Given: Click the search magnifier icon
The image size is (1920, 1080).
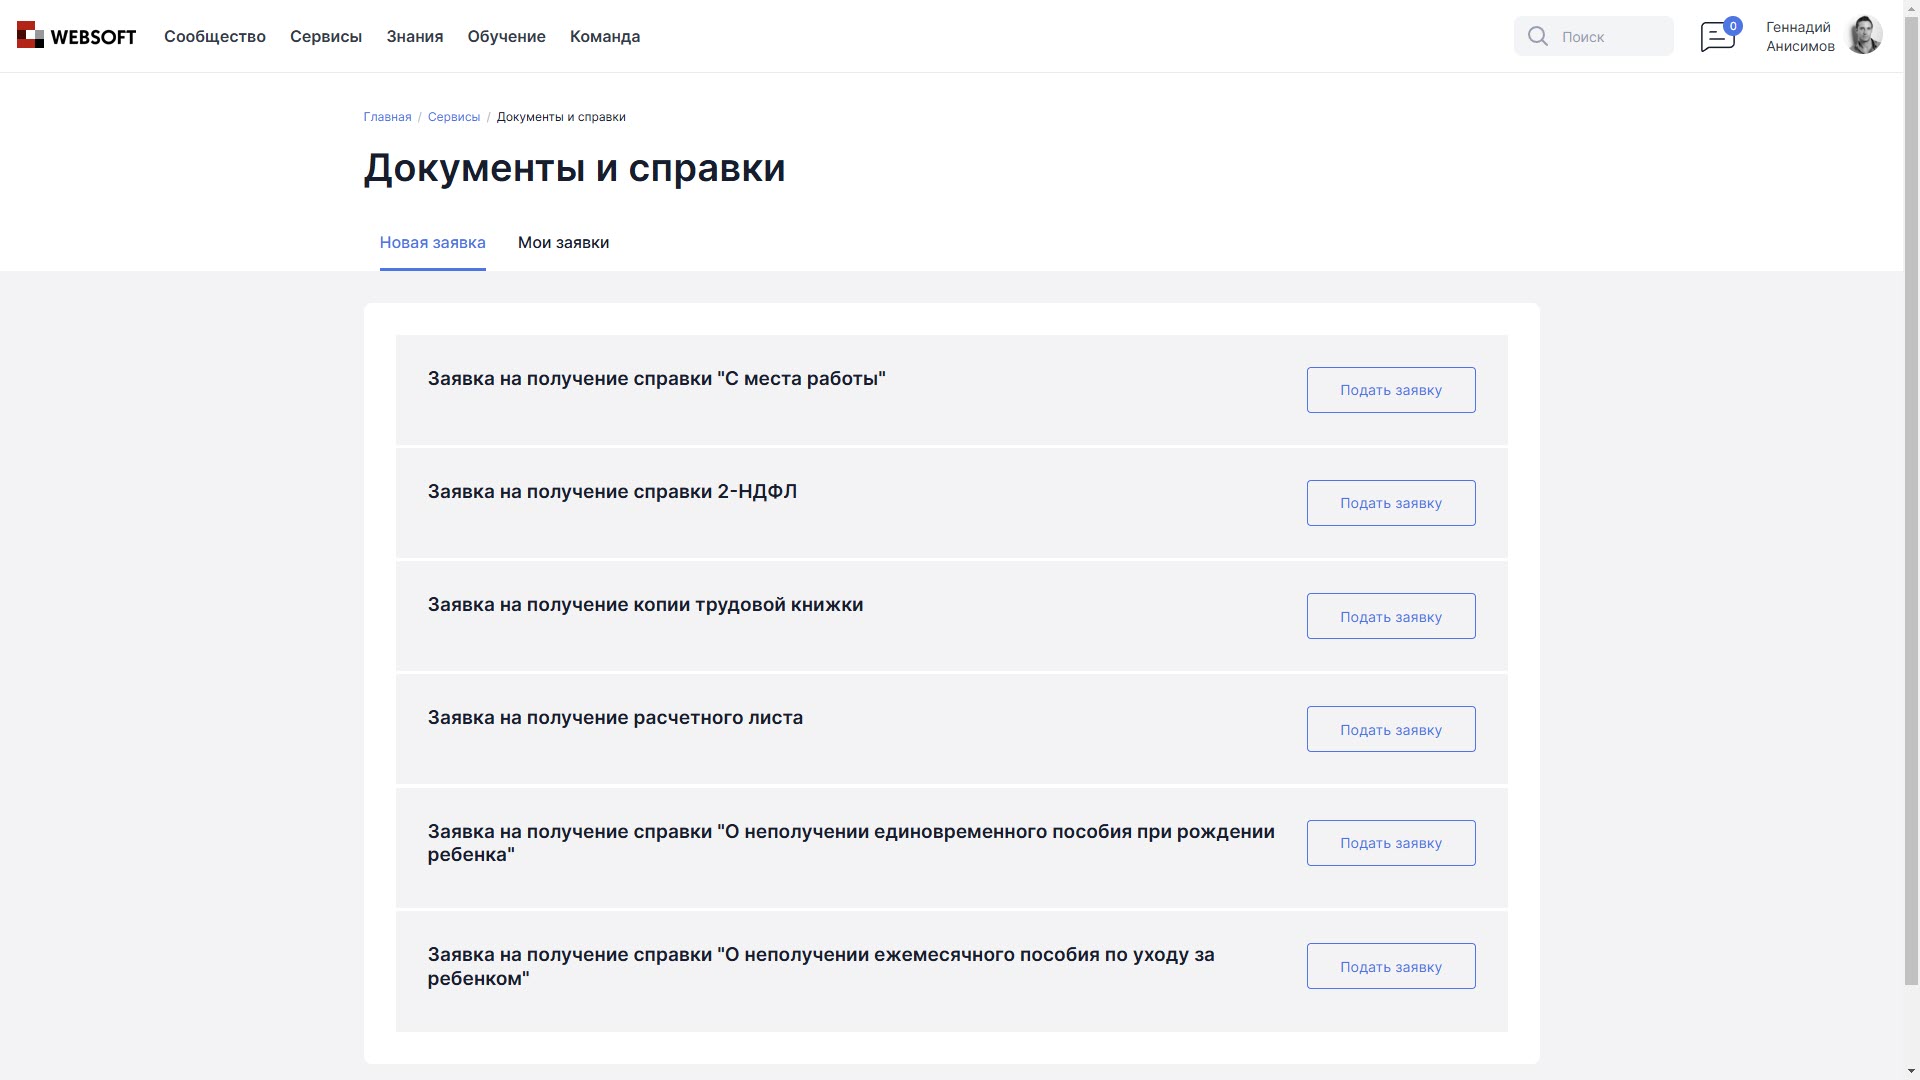Looking at the screenshot, I should click(x=1537, y=35).
